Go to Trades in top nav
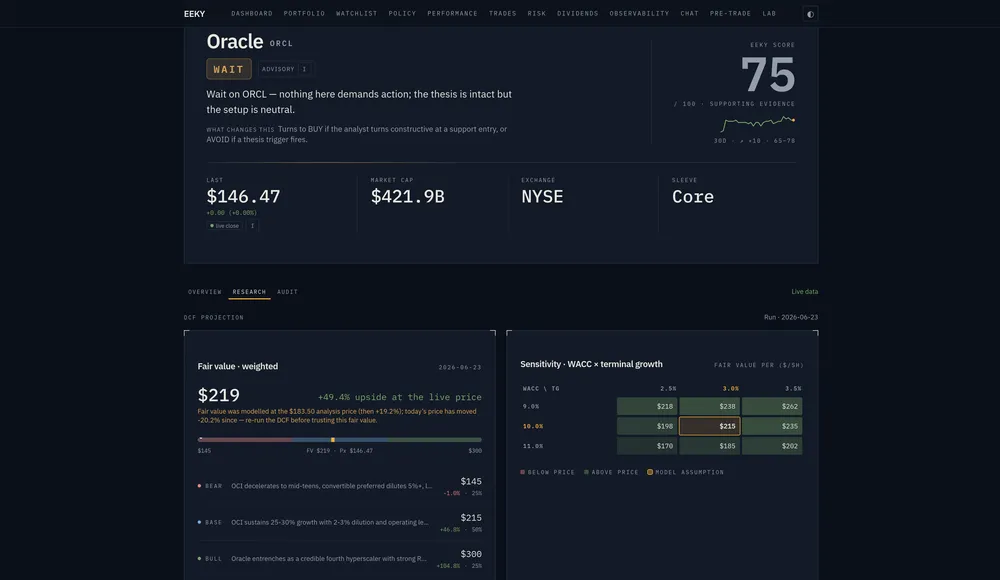 (503, 13)
